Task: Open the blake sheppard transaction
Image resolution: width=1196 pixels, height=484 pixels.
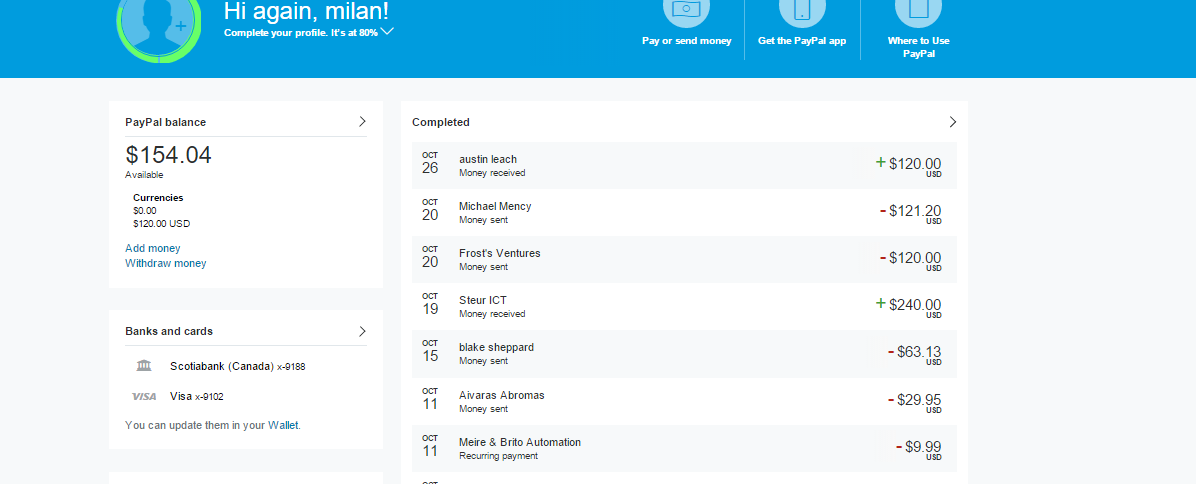Action: 684,354
